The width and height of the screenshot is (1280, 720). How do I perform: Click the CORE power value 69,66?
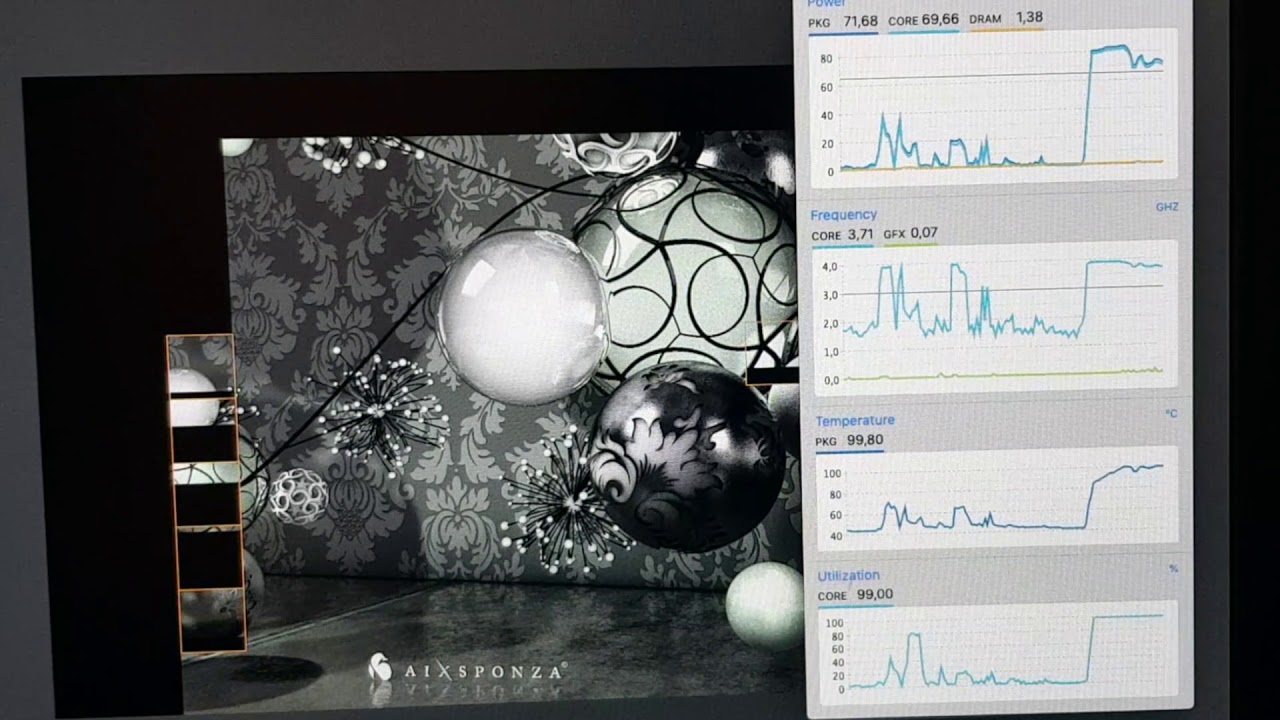(940, 20)
